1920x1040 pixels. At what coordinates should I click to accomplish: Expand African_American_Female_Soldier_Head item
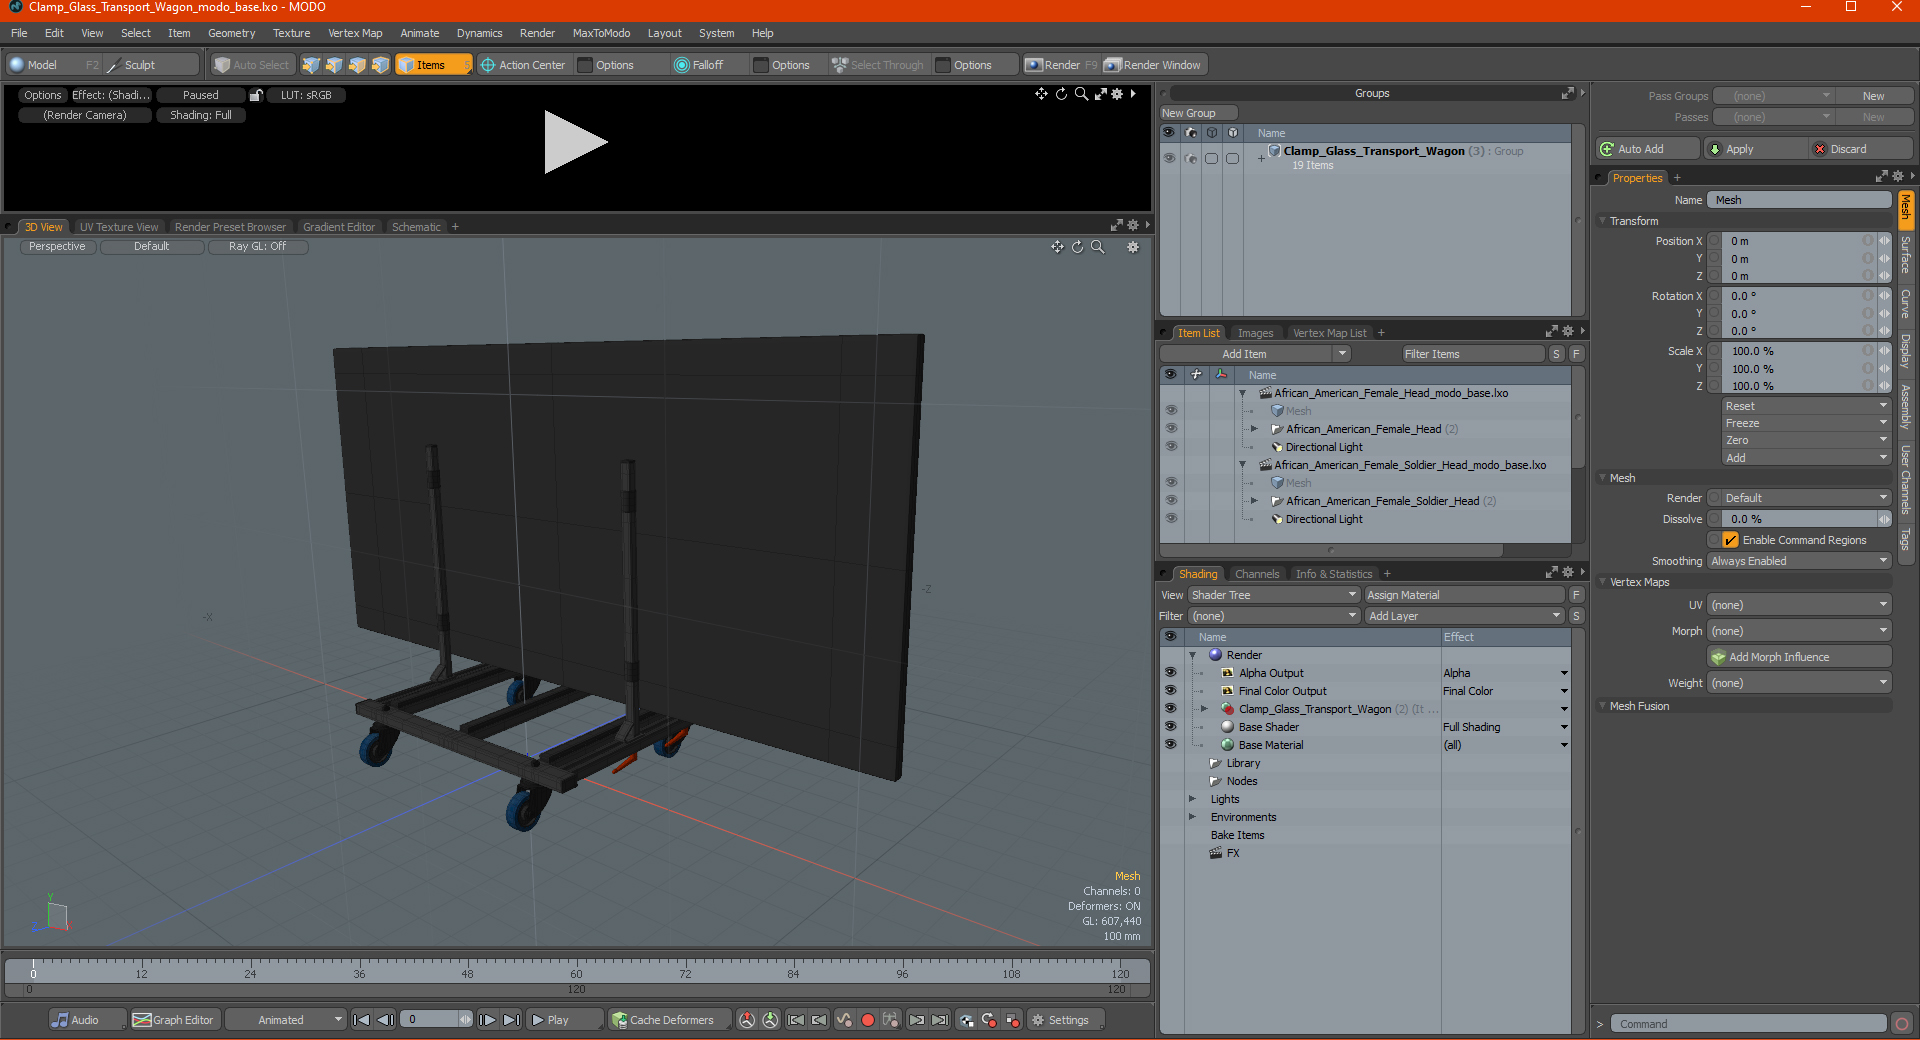1254,501
